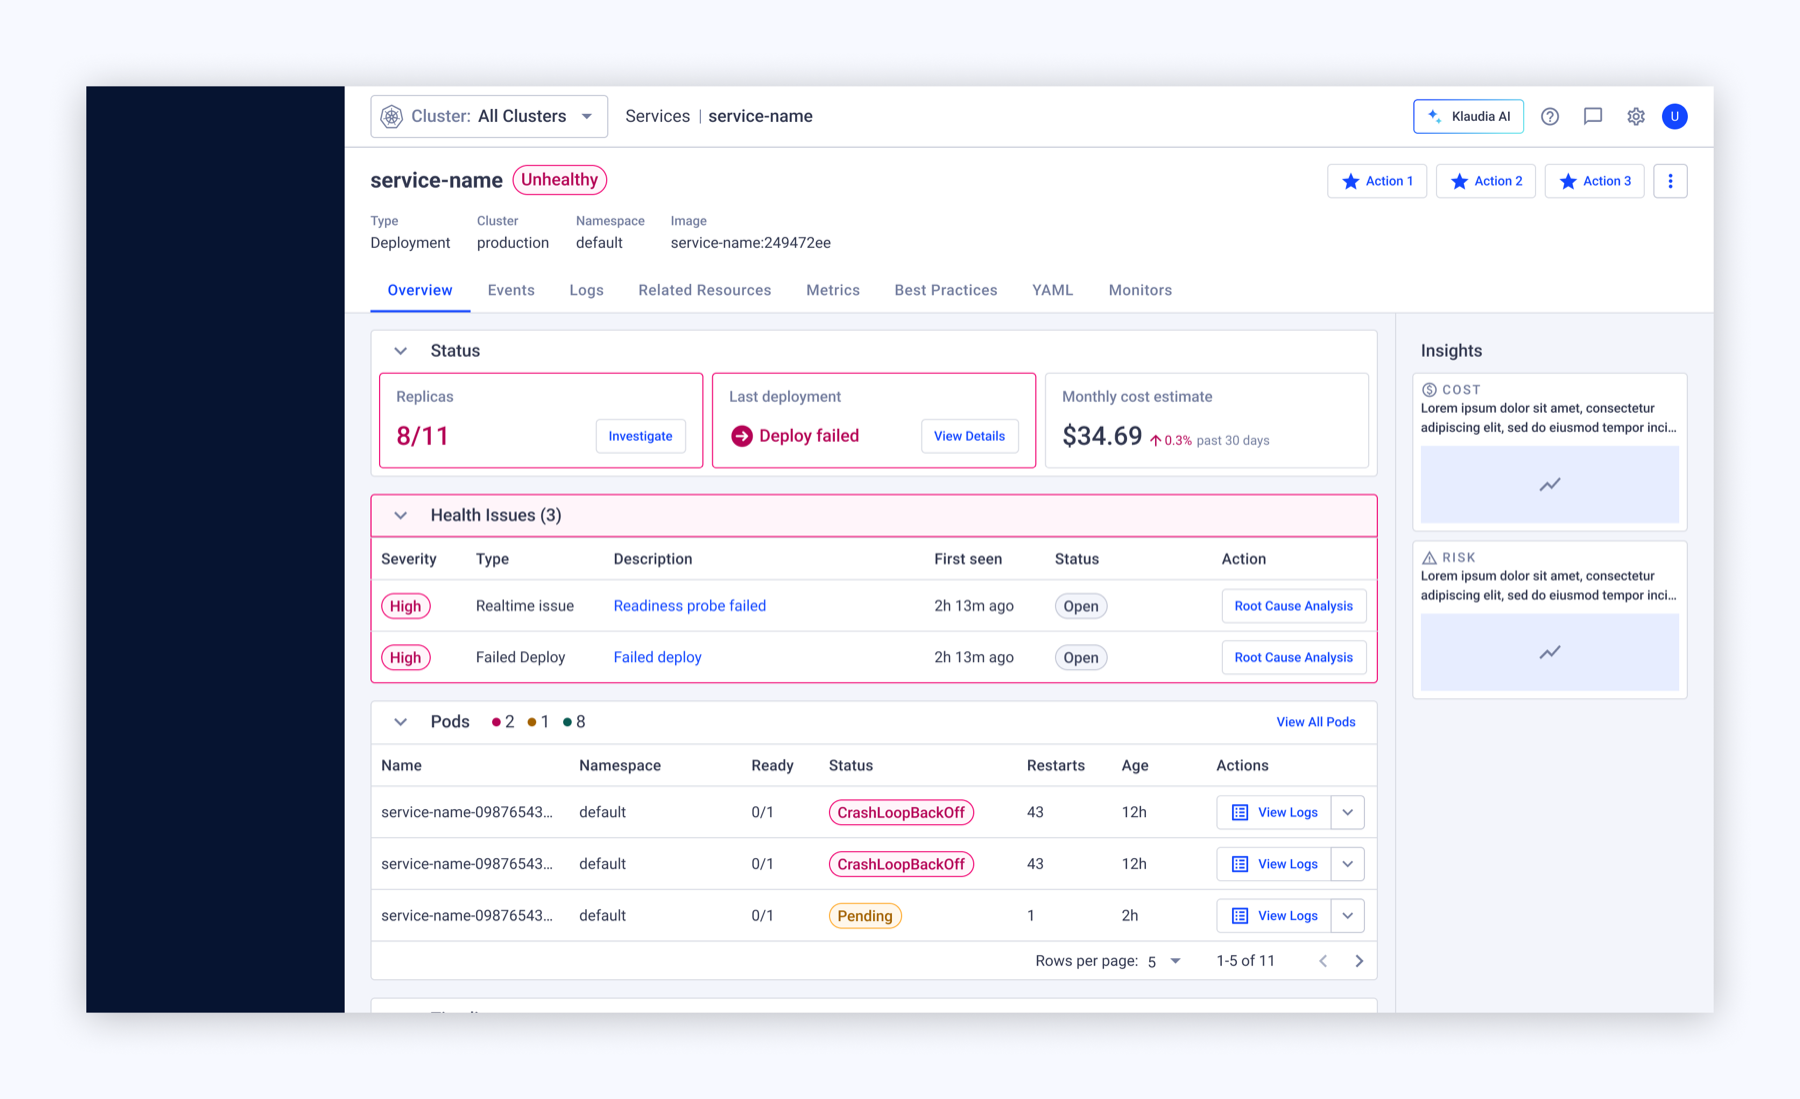Click the Action 1 star button
The height and width of the screenshot is (1099, 1800).
click(x=1377, y=181)
